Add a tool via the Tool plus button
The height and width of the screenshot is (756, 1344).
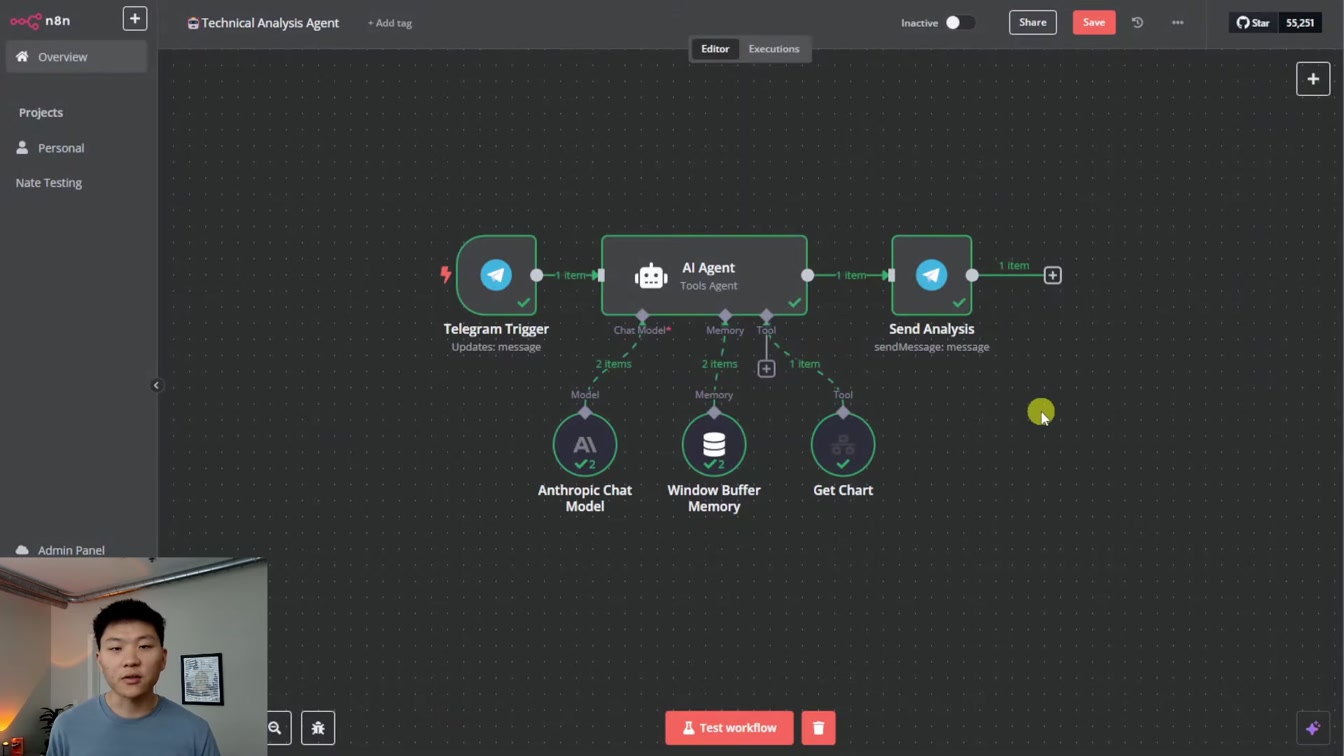point(766,369)
